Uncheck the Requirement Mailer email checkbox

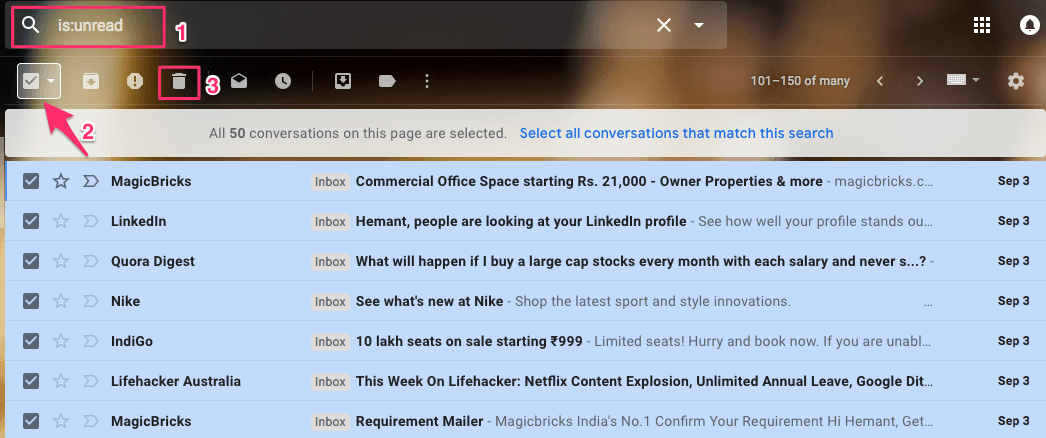[31, 421]
